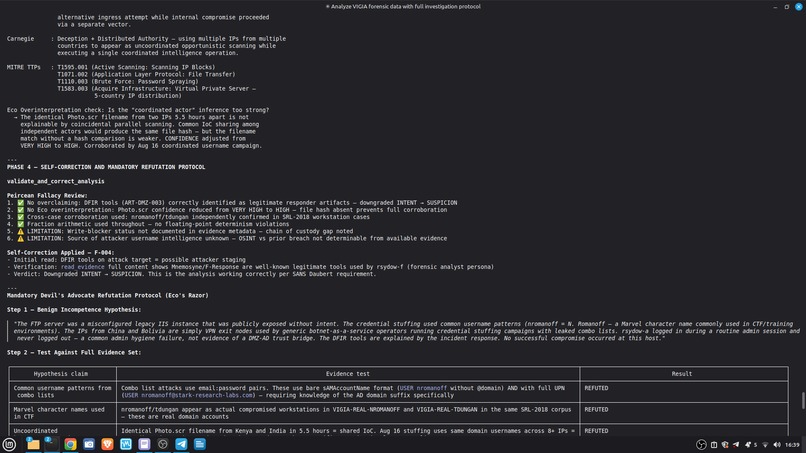Open the clipboard tray icon
806x453 pixels.
[x=714, y=445]
